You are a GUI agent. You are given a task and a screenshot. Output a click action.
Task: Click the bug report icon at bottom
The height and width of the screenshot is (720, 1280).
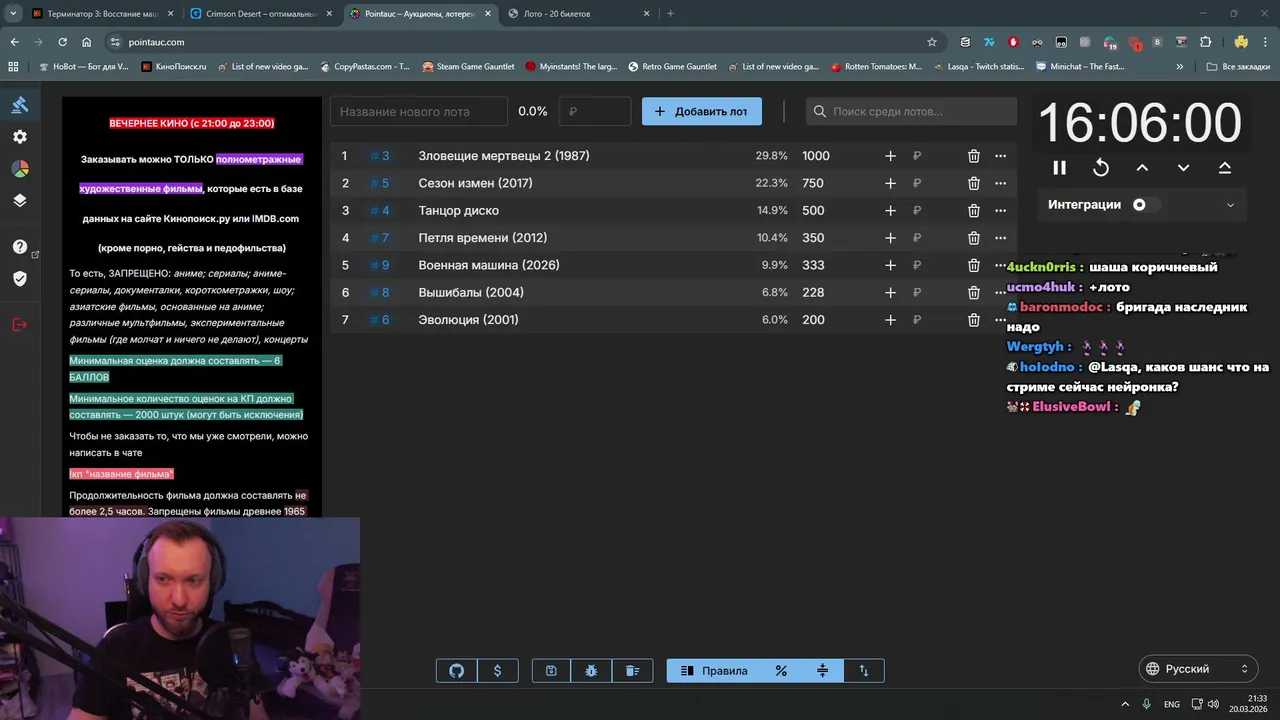(x=592, y=671)
